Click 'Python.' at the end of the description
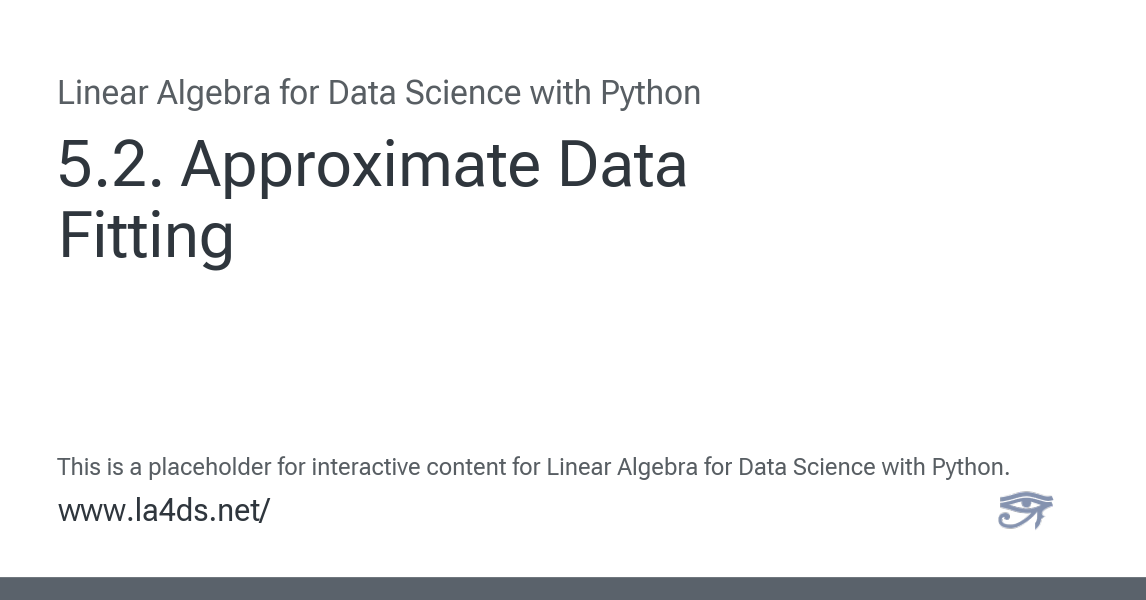 tap(970, 467)
